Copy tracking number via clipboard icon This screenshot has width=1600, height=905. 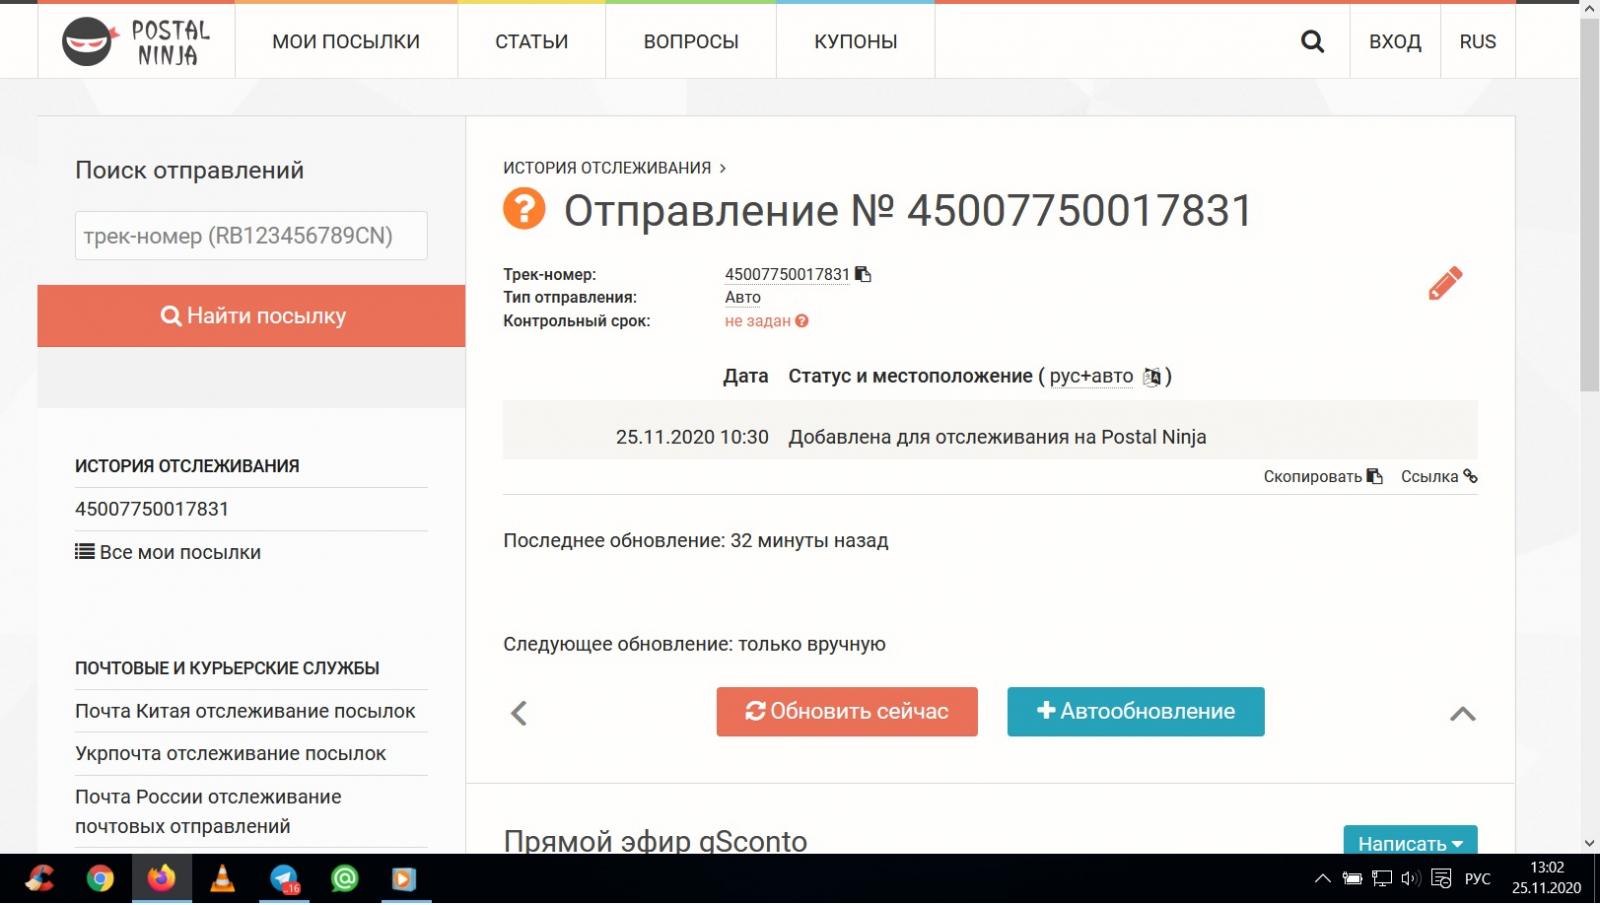[x=863, y=274]
